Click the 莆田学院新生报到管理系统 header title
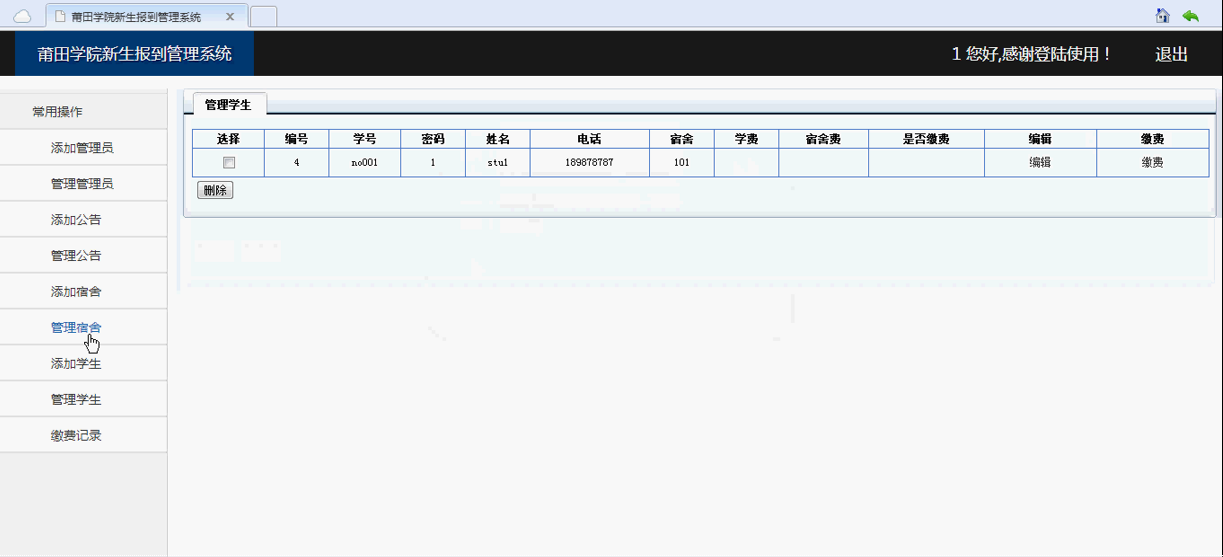The width and height of the screenshot is (1223, 557). coord(135,54)
